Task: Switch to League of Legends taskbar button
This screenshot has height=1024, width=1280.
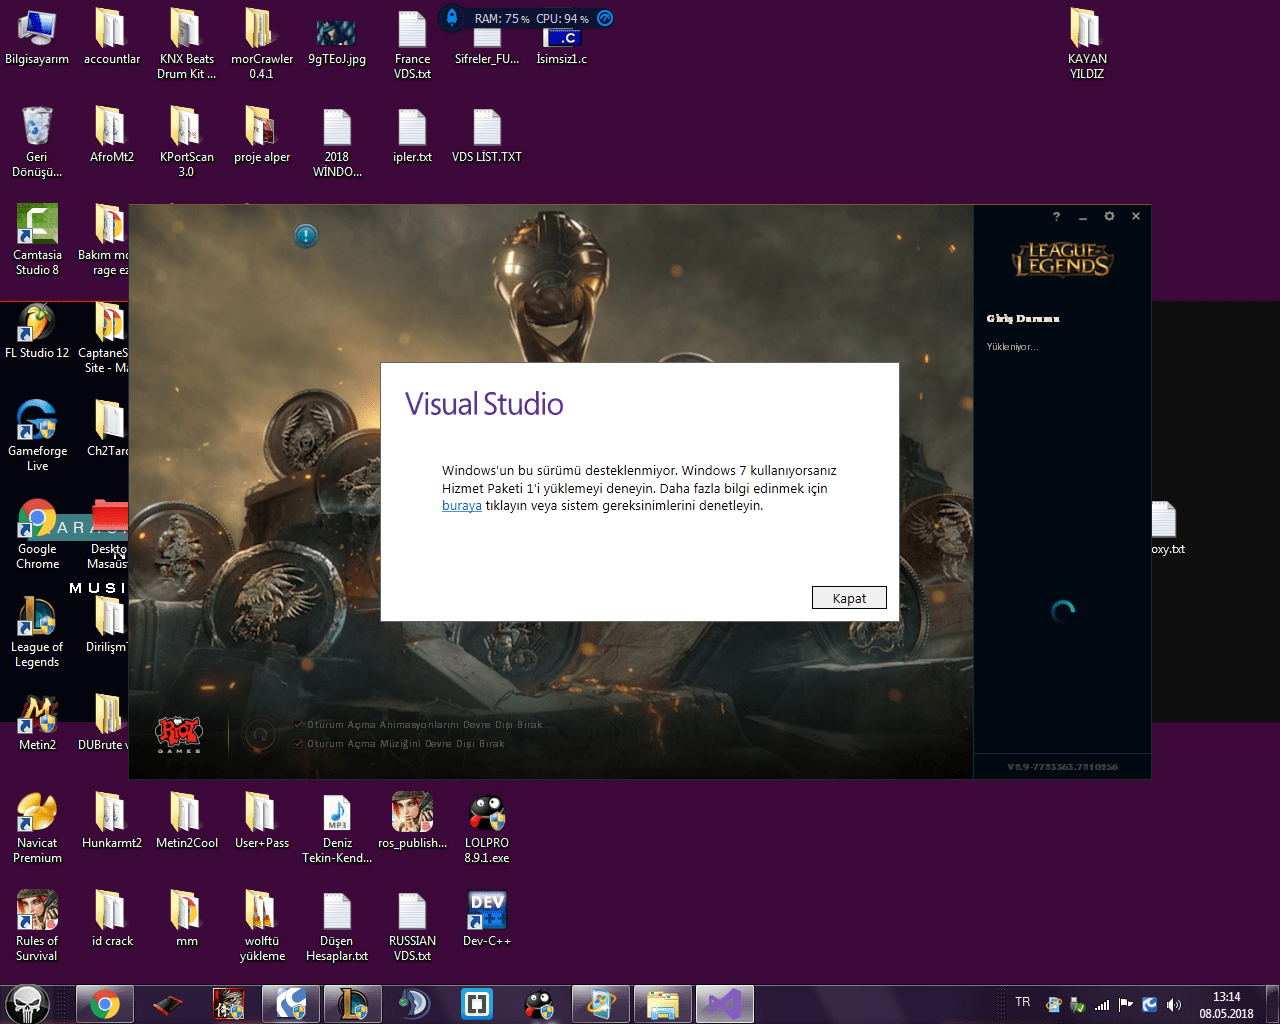Action: coord(352,1004)
